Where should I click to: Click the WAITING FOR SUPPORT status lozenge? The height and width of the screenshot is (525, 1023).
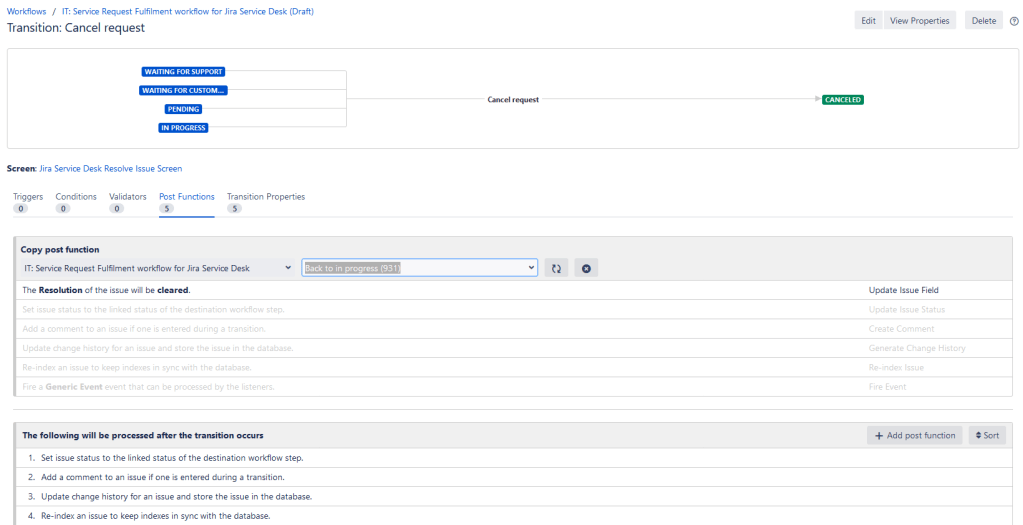pyautogui.click(x=184, y=72)
